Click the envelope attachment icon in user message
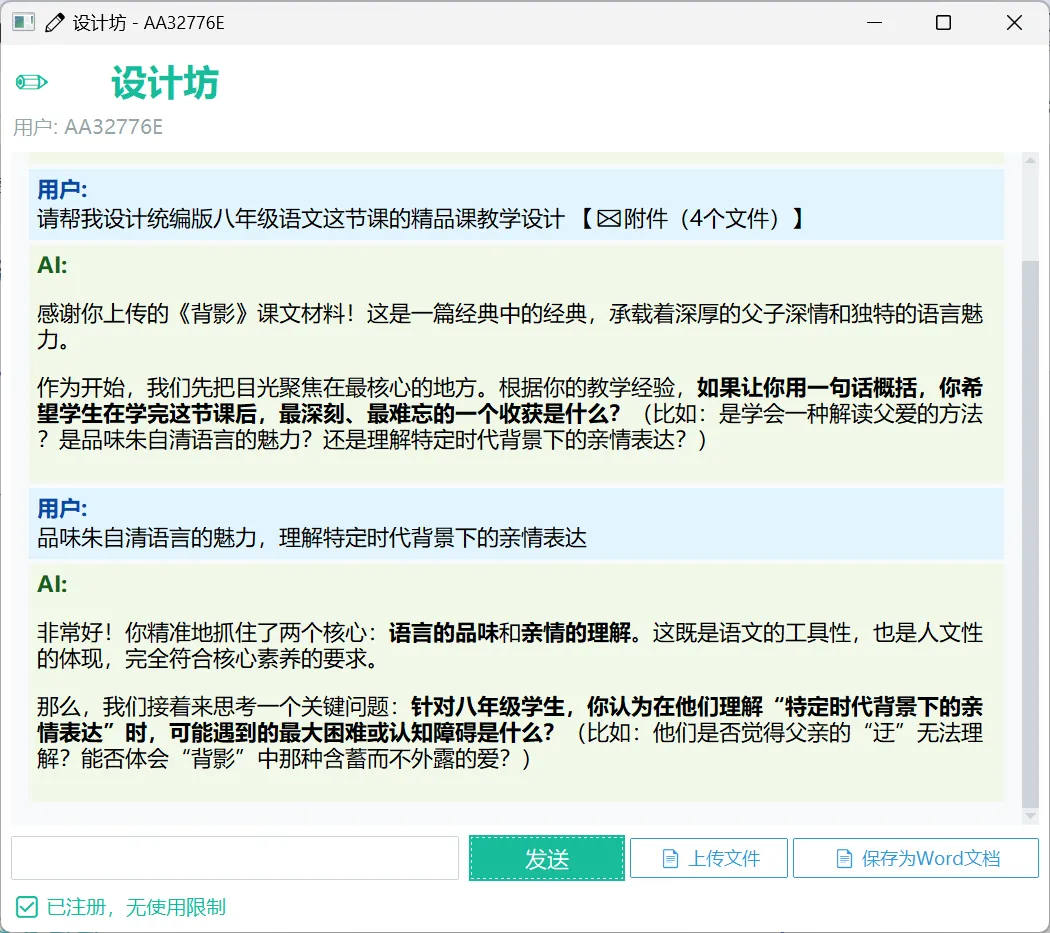Image resolution: width=1050 pixels, height=933 pixels. tap(609, 219)
